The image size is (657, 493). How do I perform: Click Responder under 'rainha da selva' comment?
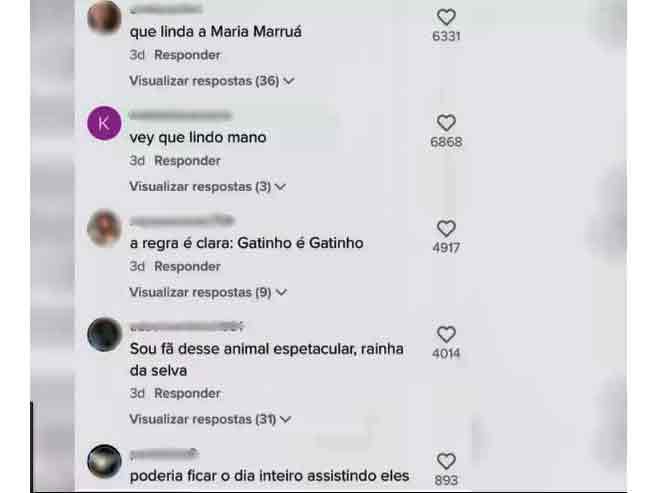187,393
